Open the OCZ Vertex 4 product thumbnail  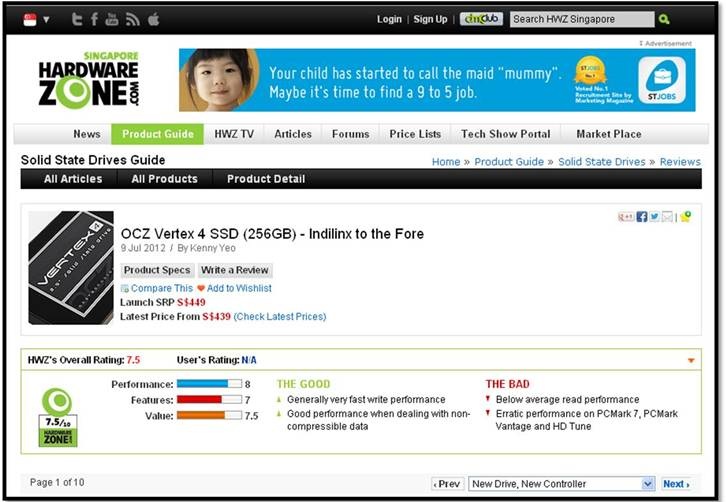pyautogui.click(x=71, y=268)
